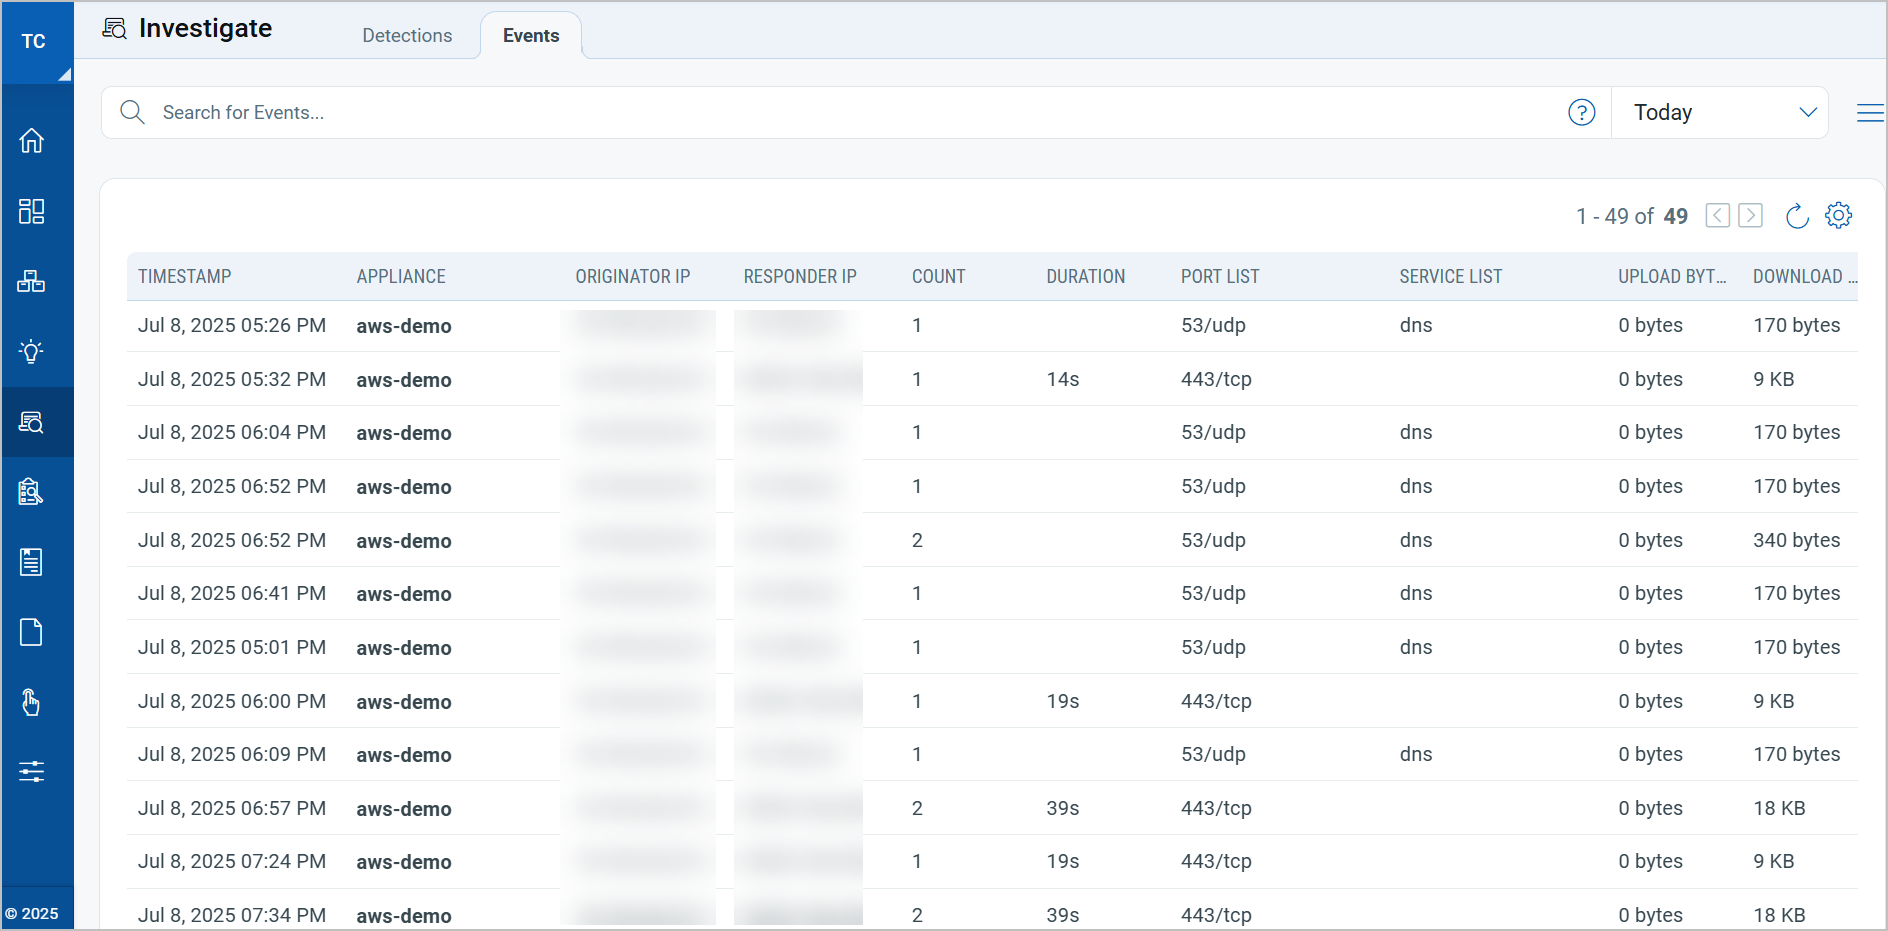The image size is (1888, 931).
Task: Open the Dashboards sidebar icon
Action: [32, 211]
